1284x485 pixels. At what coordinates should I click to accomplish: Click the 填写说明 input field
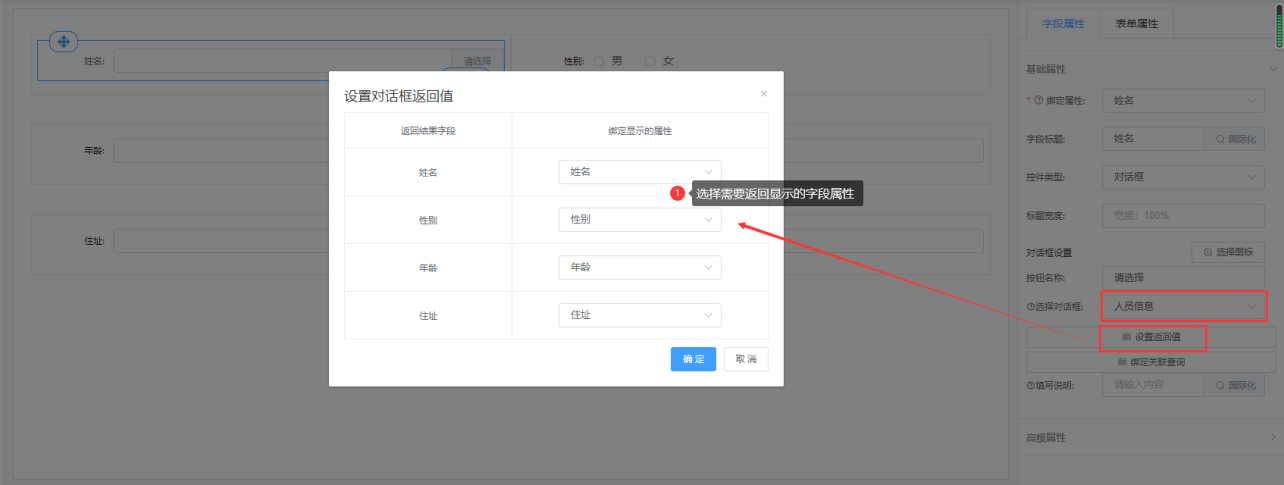[1152, 385]
